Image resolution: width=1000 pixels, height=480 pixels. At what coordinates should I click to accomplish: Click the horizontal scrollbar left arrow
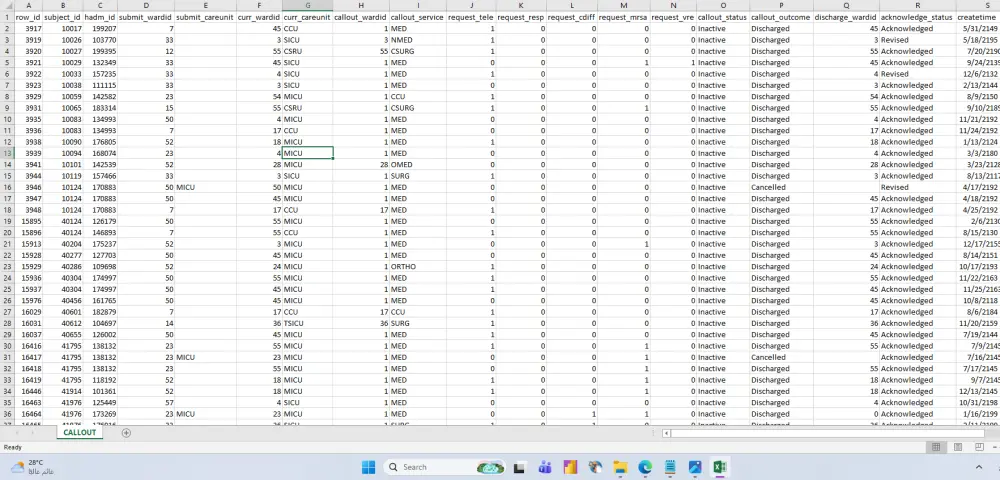tap(666, 433)
